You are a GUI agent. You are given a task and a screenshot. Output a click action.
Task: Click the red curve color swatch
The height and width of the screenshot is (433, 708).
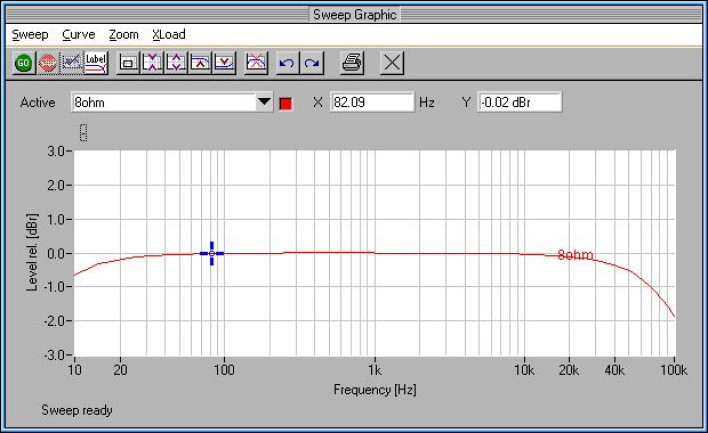285,102
